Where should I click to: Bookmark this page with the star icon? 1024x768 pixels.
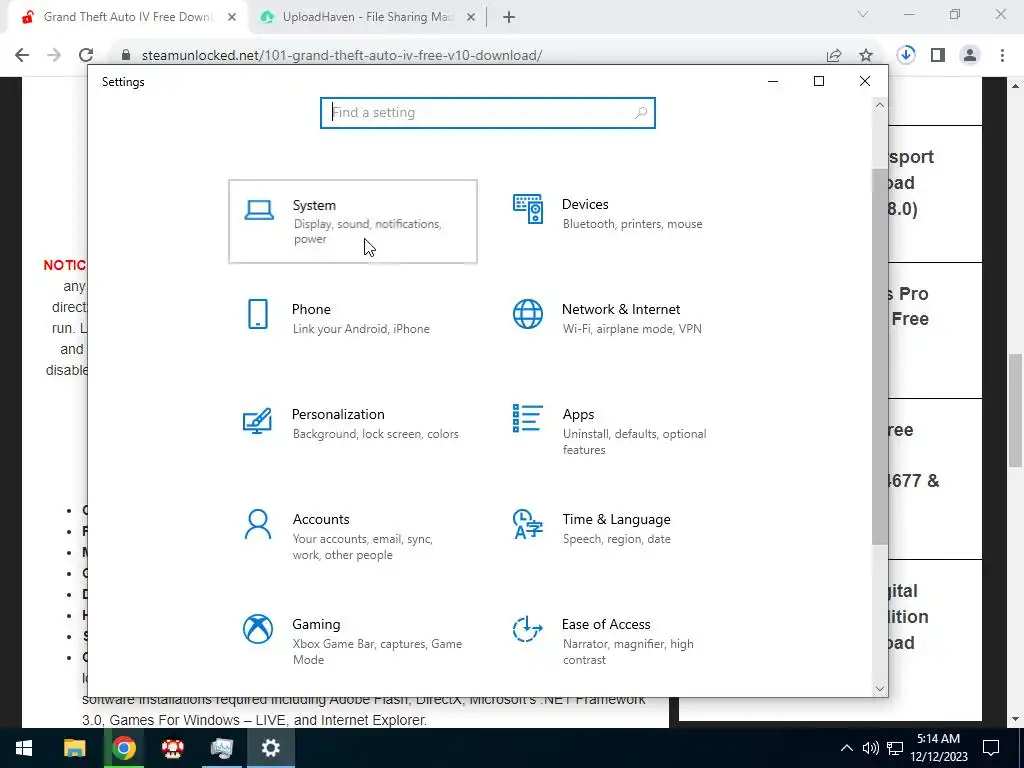866,56
